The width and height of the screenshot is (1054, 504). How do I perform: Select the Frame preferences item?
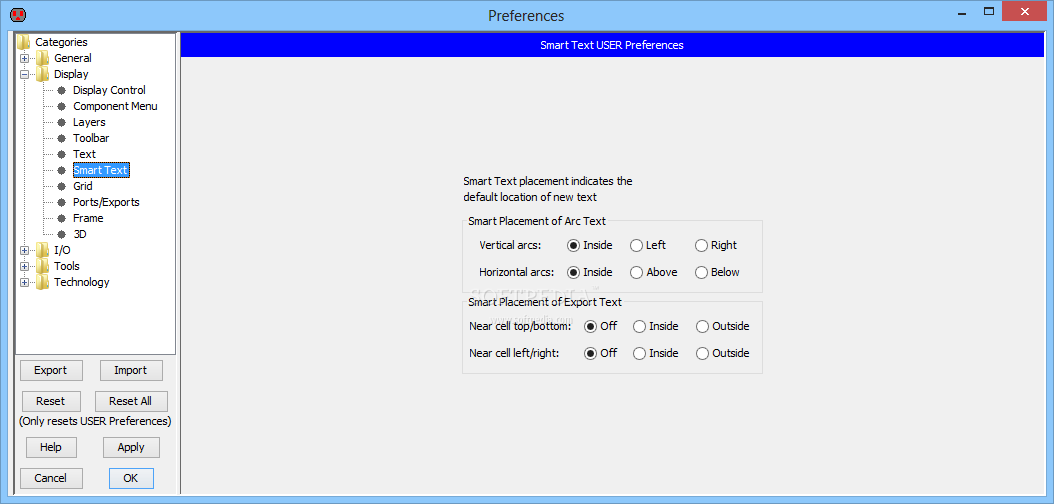click(88, 218)
